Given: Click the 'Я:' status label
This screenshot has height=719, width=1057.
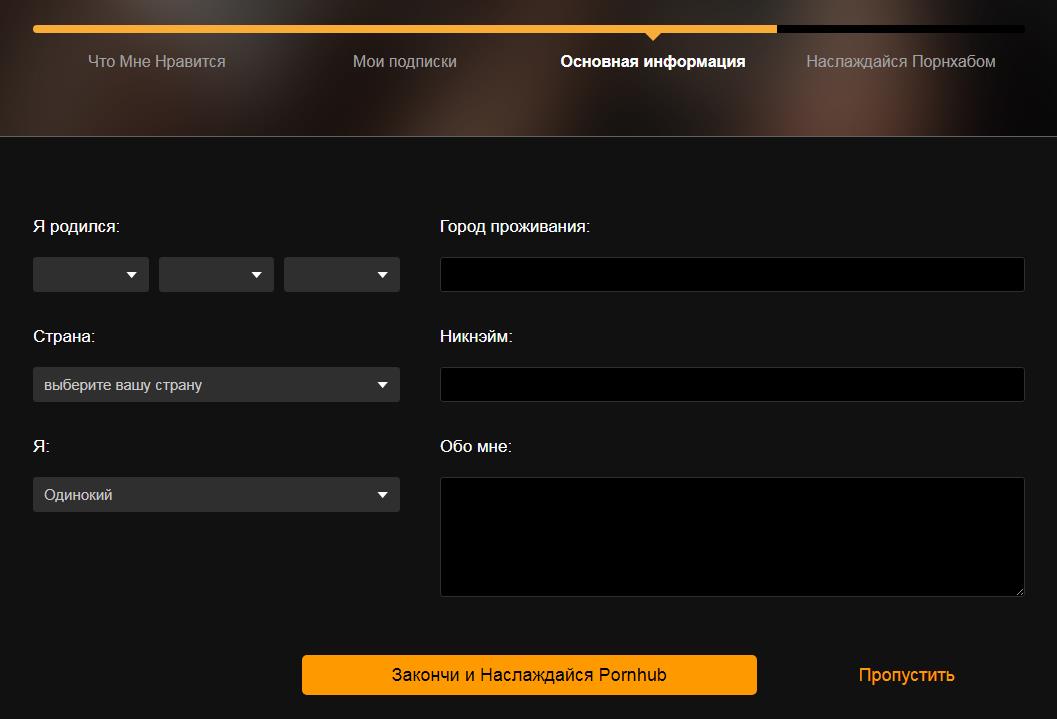Looking at the screenshot, I should [41, 446].
